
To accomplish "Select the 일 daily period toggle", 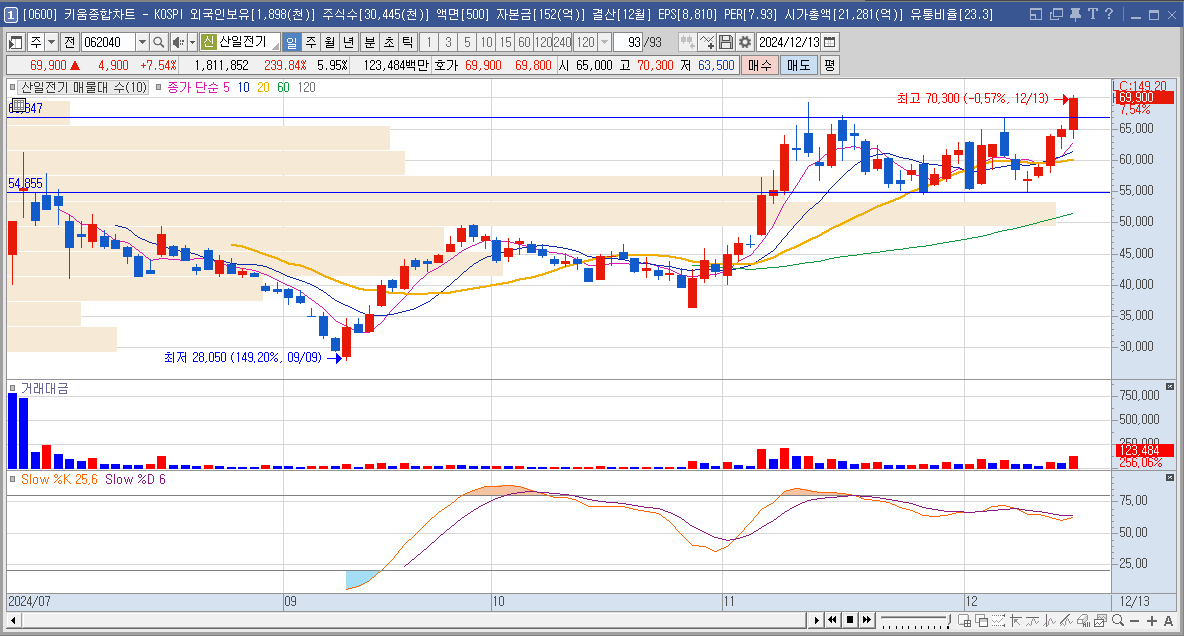I will pyautogui.click(x=291, y=42).
